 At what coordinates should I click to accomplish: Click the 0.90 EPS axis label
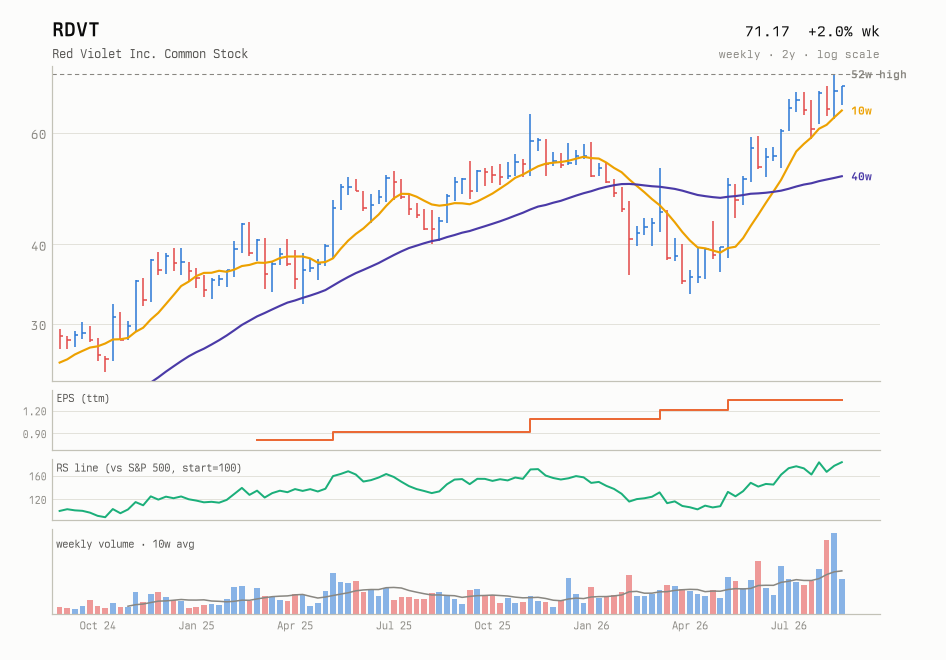coord(34,434)
